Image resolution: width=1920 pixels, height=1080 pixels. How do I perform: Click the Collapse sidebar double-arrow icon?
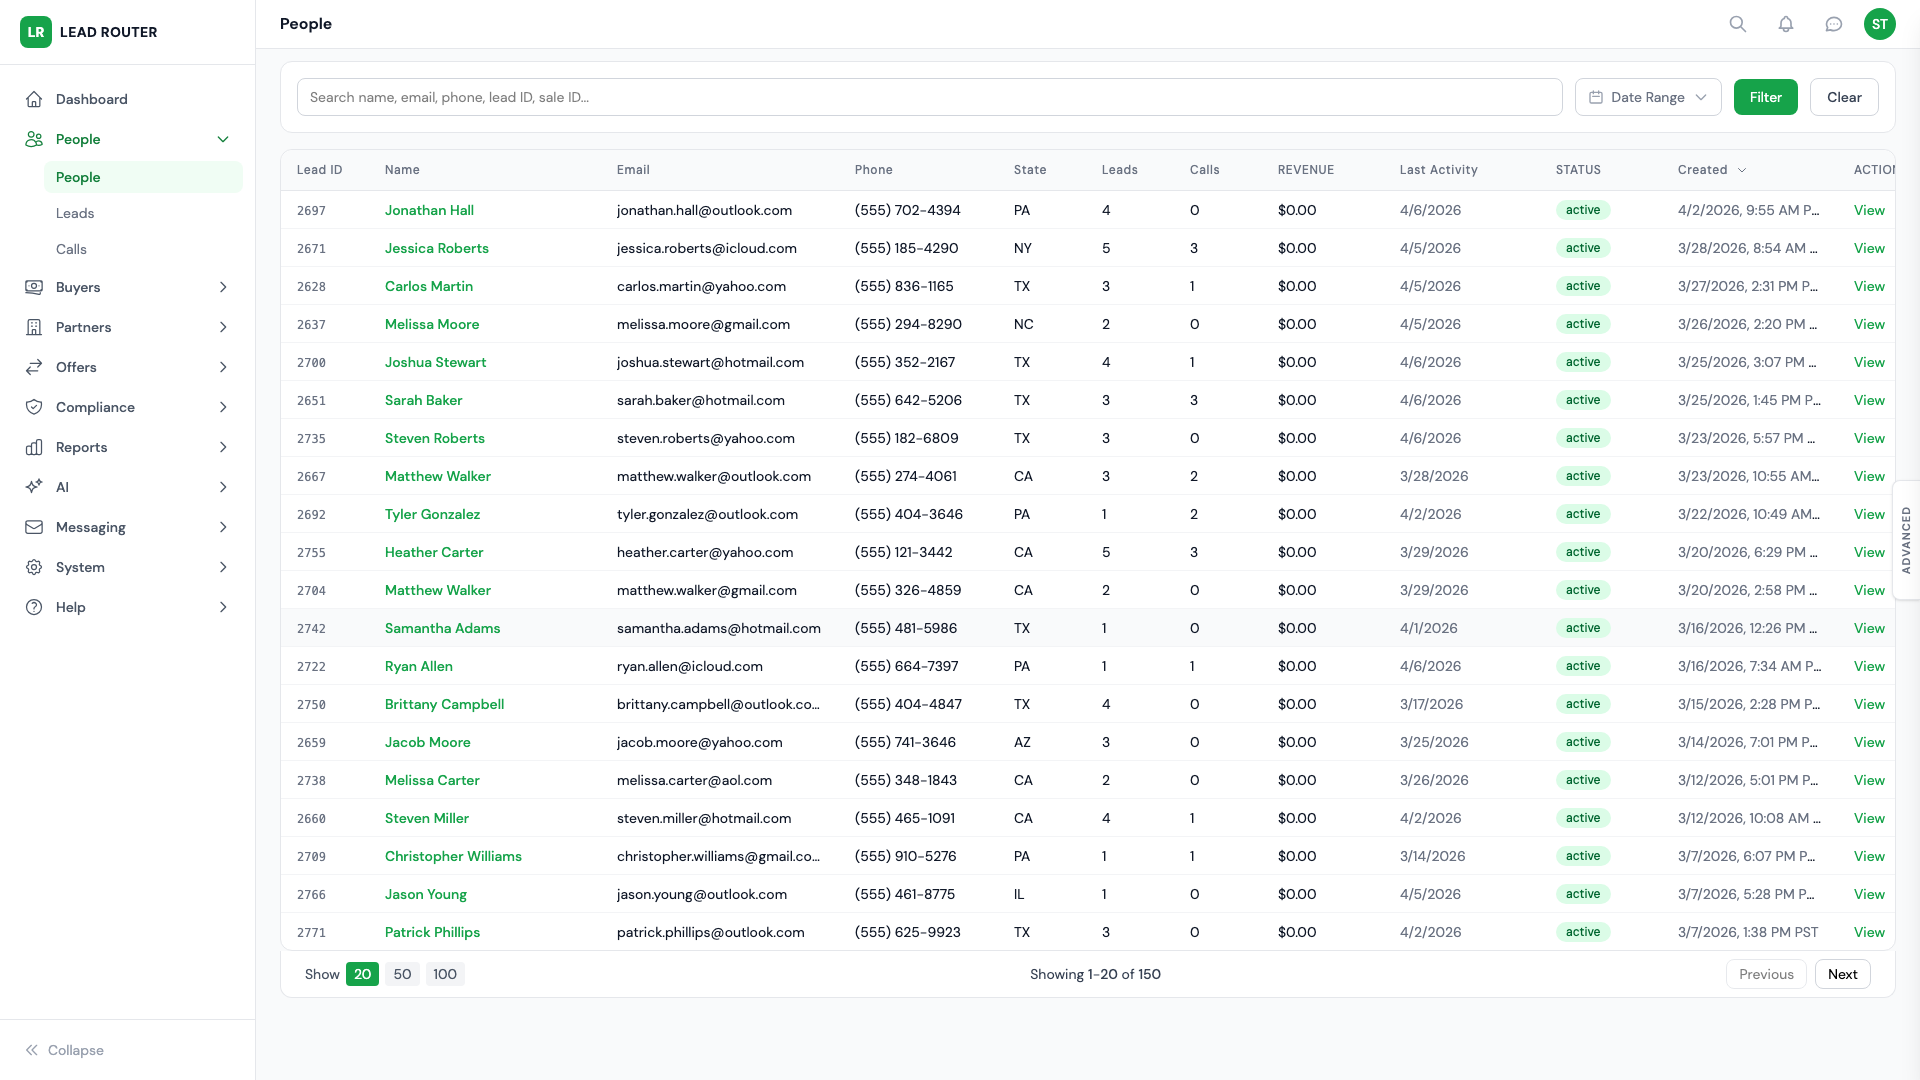[32, 1050]
